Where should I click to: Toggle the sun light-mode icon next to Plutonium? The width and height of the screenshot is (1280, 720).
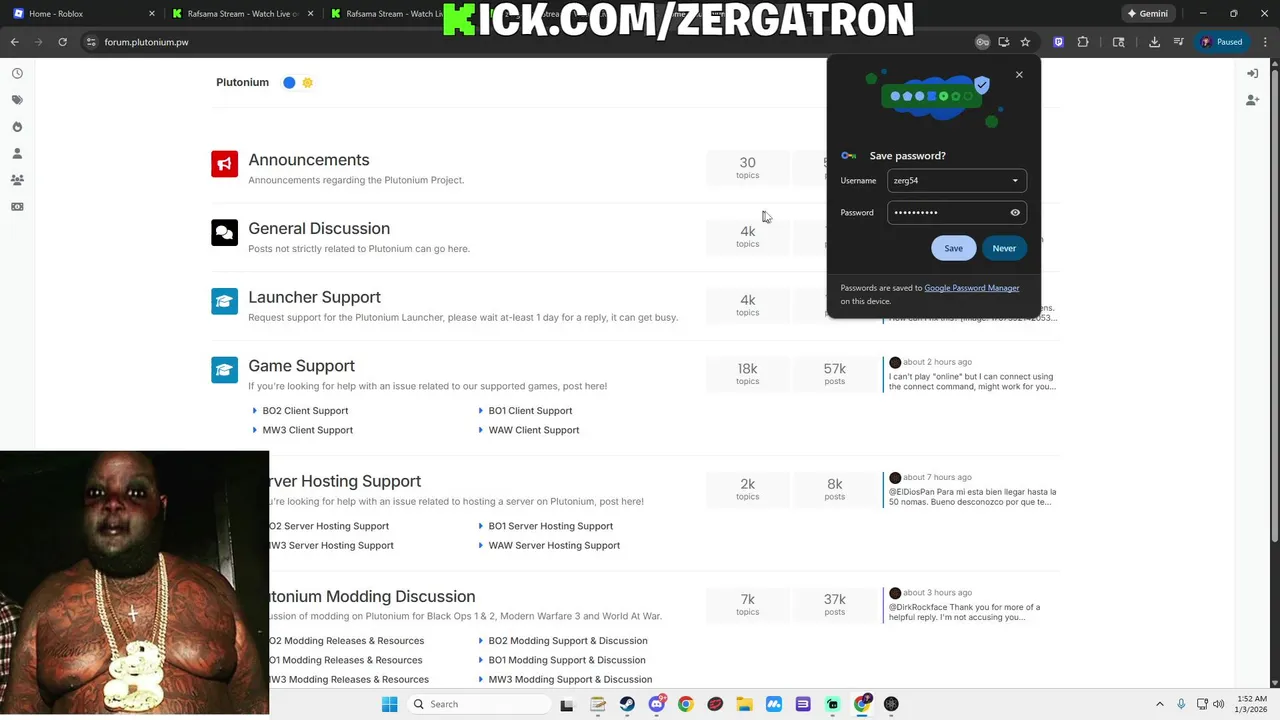tap(307, 82)
